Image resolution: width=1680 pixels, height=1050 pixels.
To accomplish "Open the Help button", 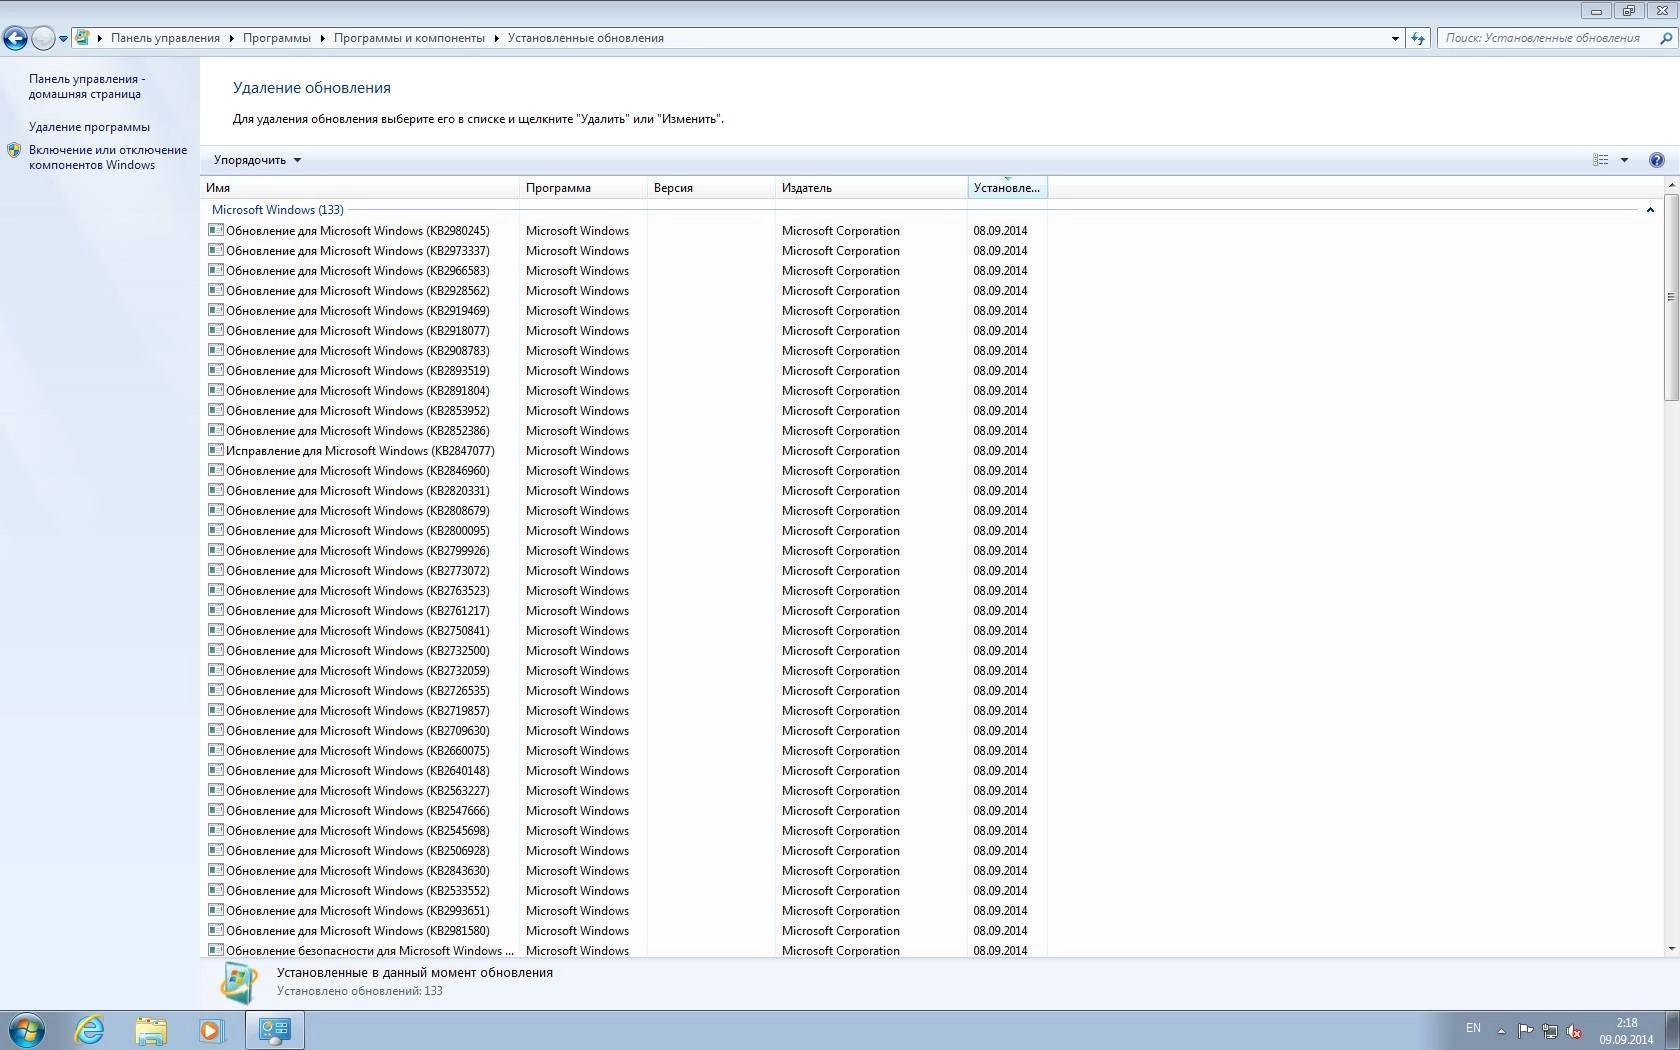I will [x=1657, y=160].
